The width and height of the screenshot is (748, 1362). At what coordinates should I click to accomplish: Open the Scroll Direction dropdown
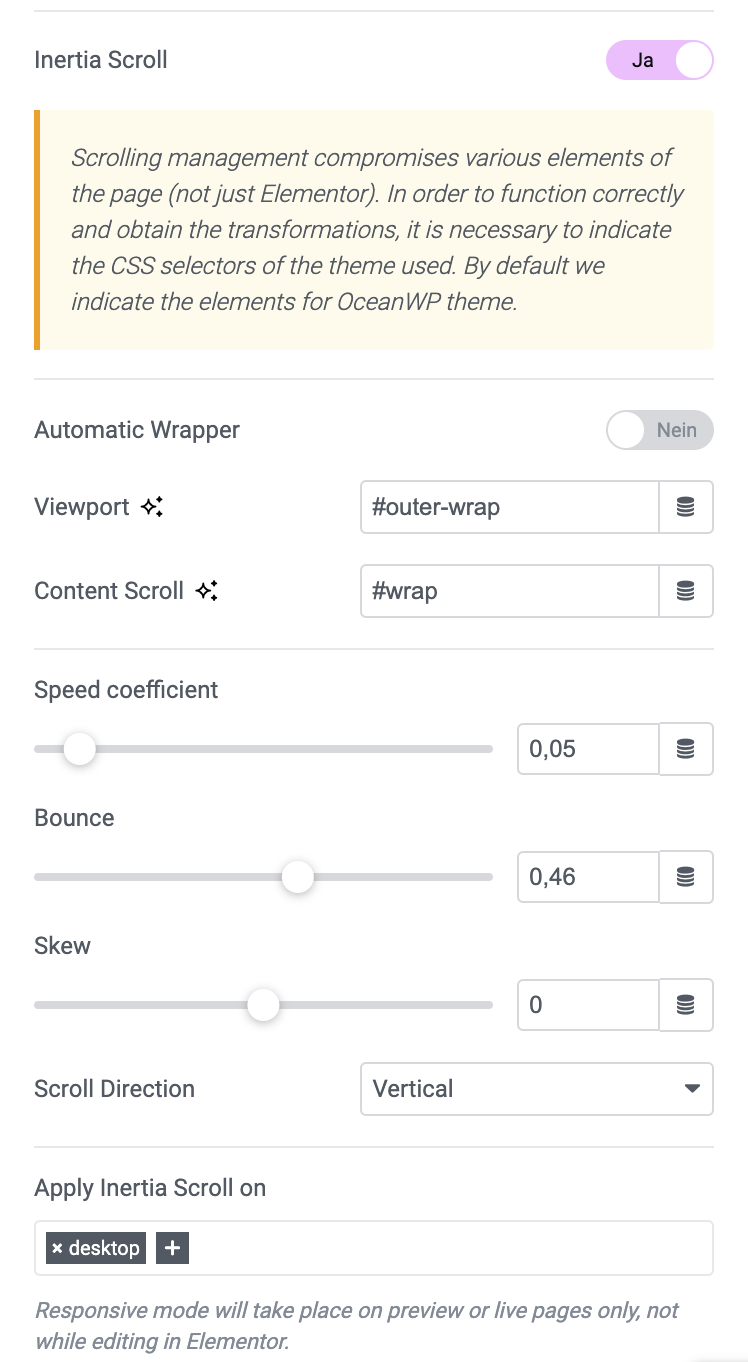click(537, 1089)
